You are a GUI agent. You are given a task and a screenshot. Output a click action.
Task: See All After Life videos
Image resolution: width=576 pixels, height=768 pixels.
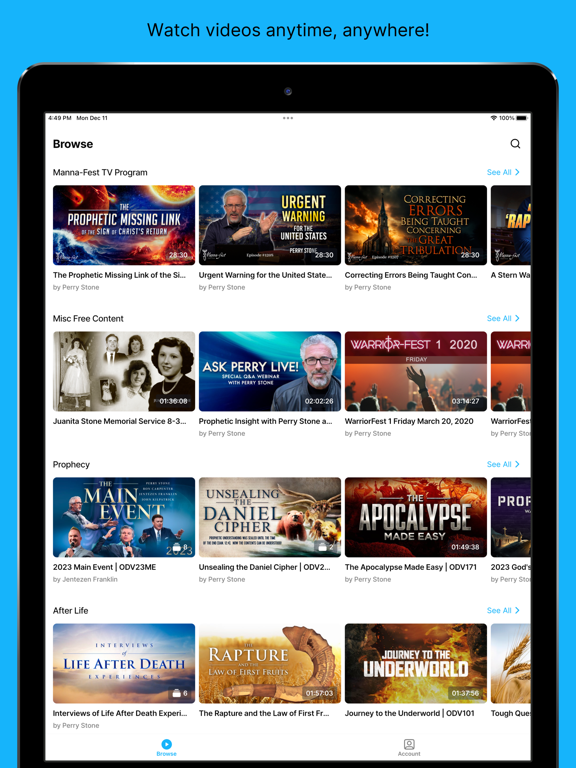(503, 610)
